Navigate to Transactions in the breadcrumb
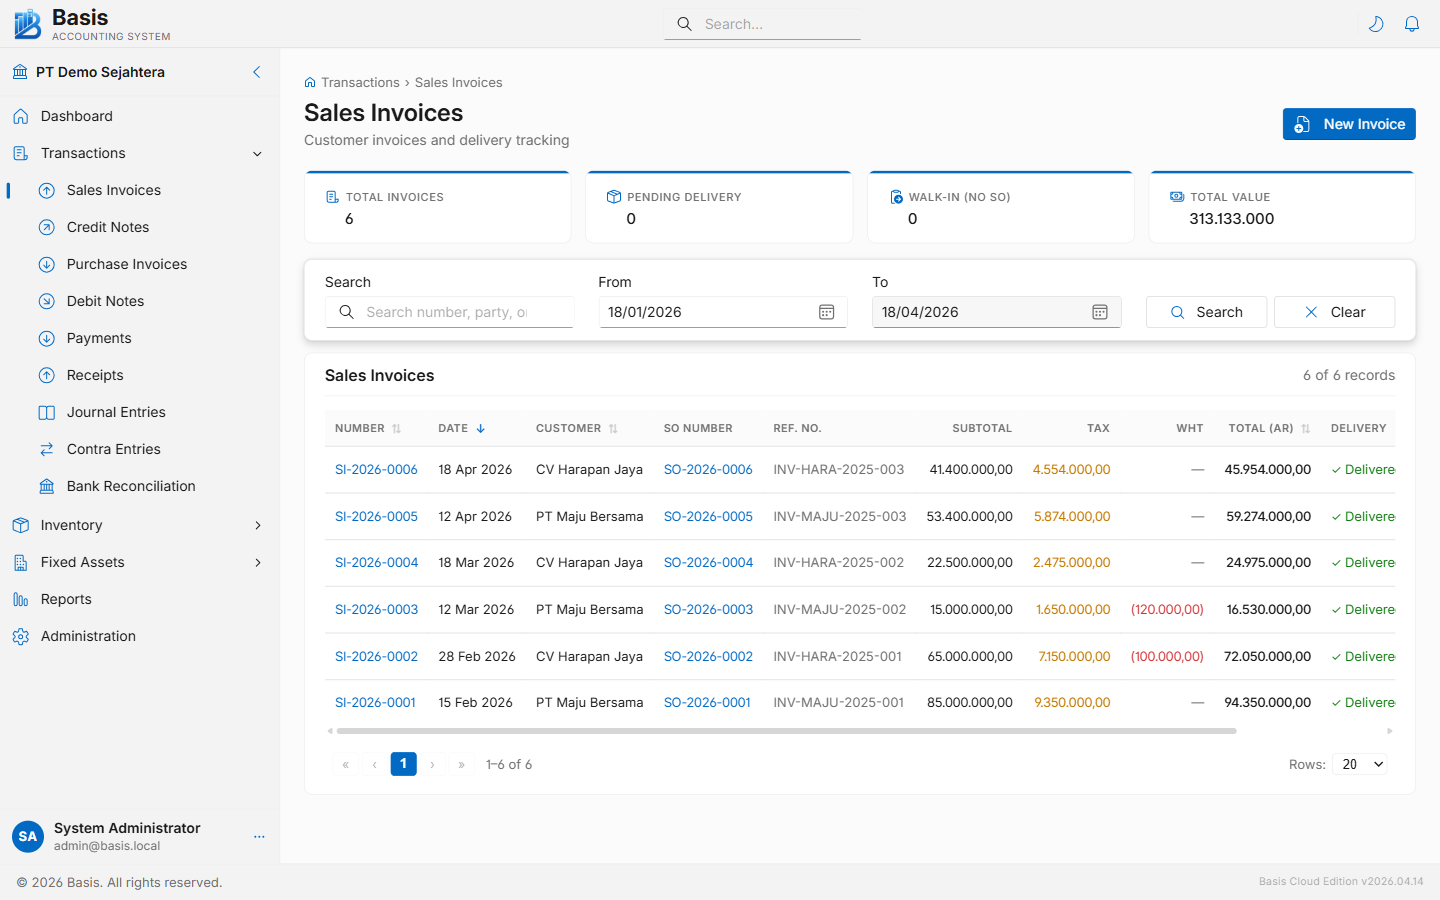This screenshot has height=900, width=1440. coord(362,82)
